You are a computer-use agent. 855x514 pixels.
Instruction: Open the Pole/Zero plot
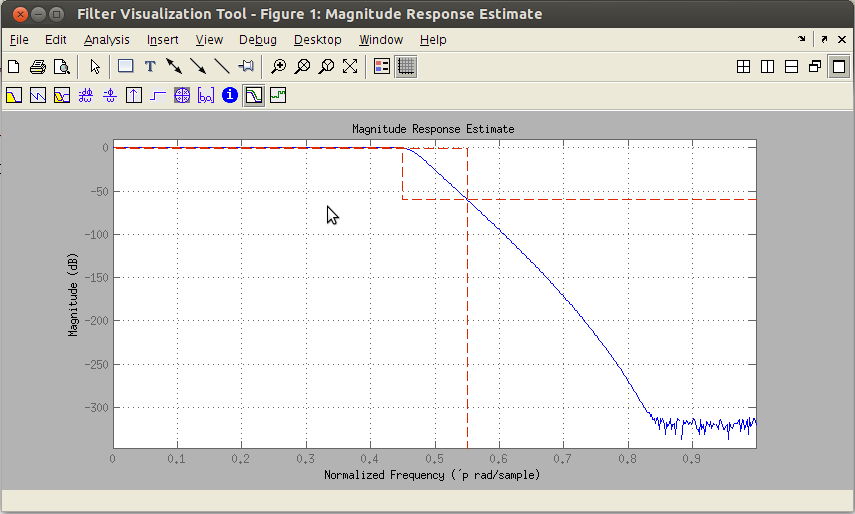[x=182, y=96]
